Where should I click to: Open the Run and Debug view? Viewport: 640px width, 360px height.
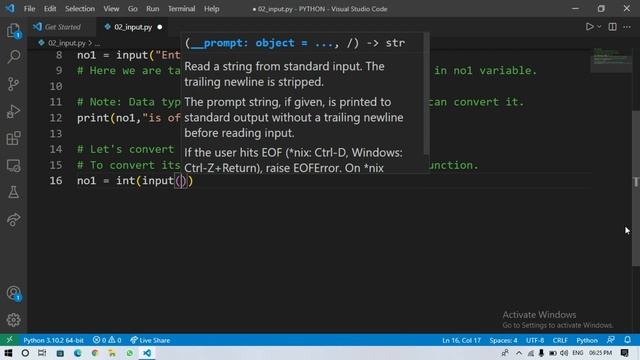point(13,111)
